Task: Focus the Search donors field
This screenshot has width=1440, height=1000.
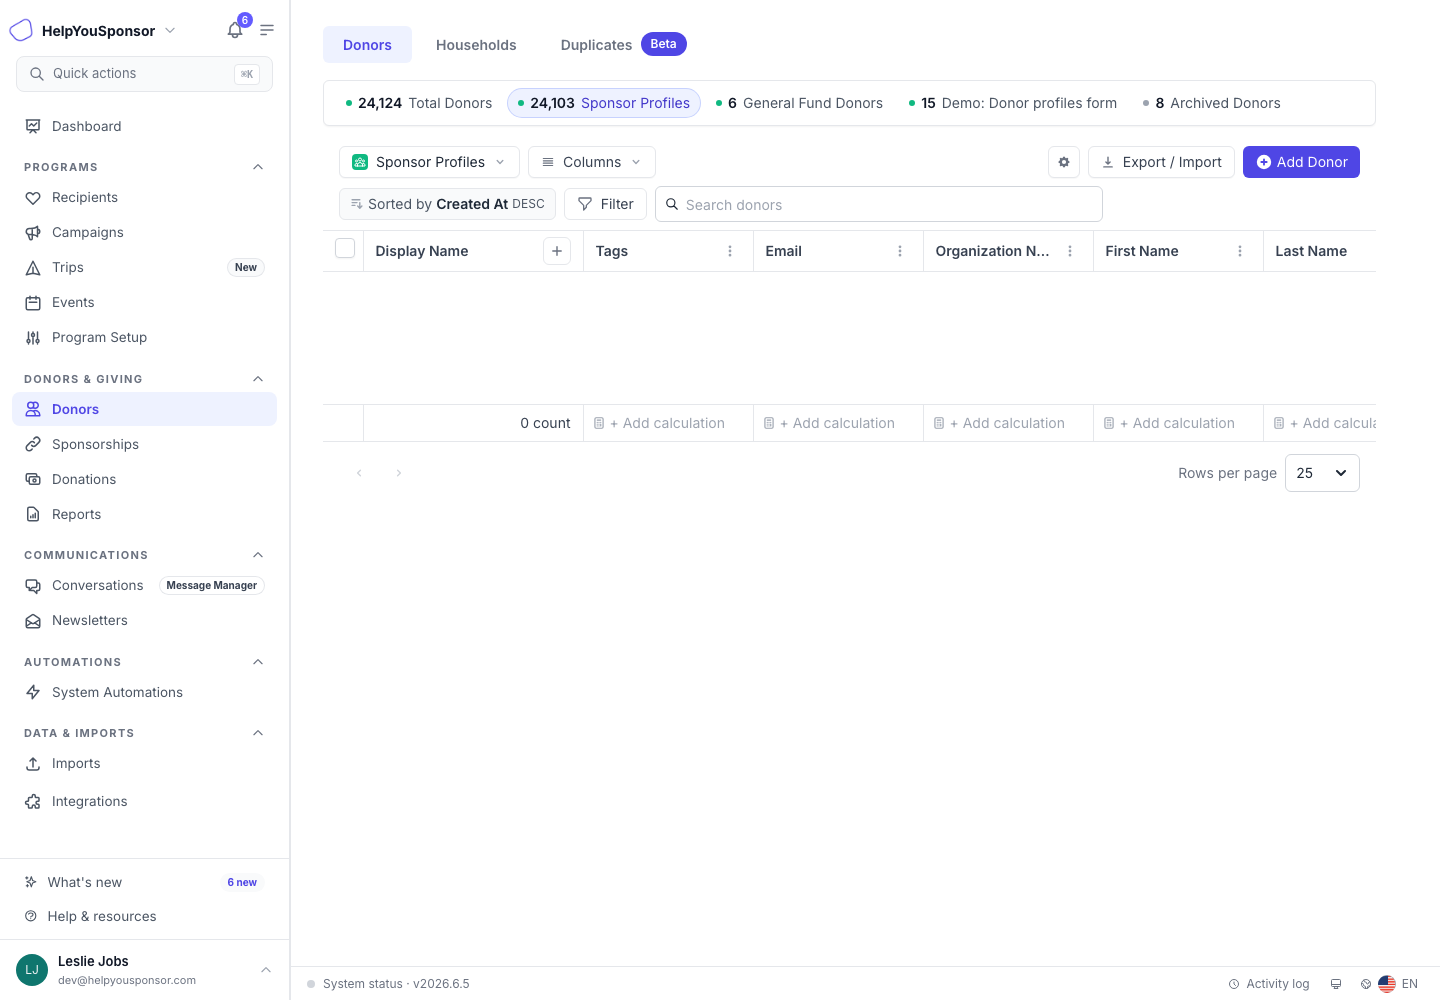Action: [879, 204]
